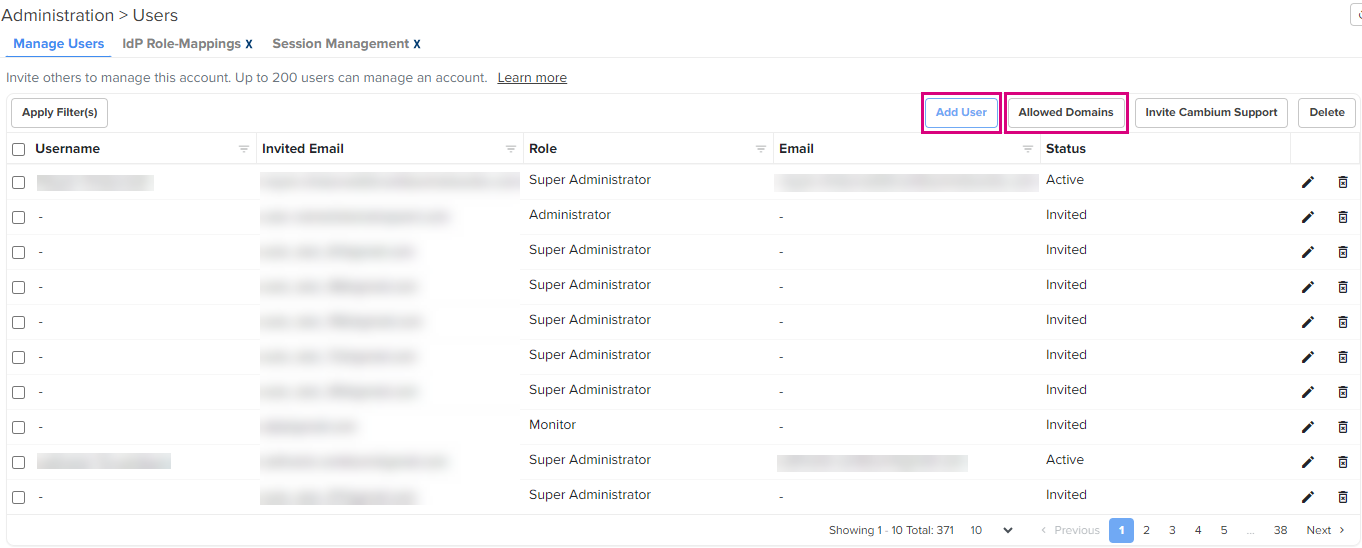
Task: Select the checkbox of the Administrator row
Action: pyautogui.click(x=19, y=217)
